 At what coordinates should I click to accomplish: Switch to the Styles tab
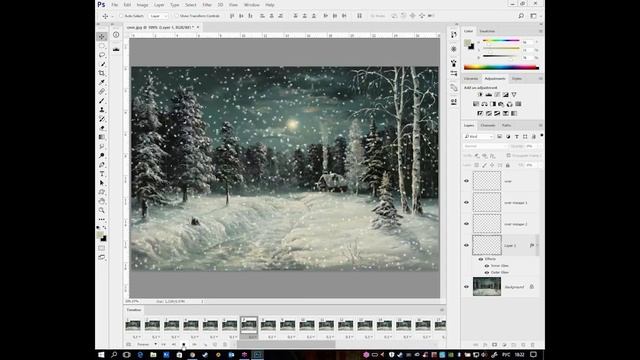[517, 78]
